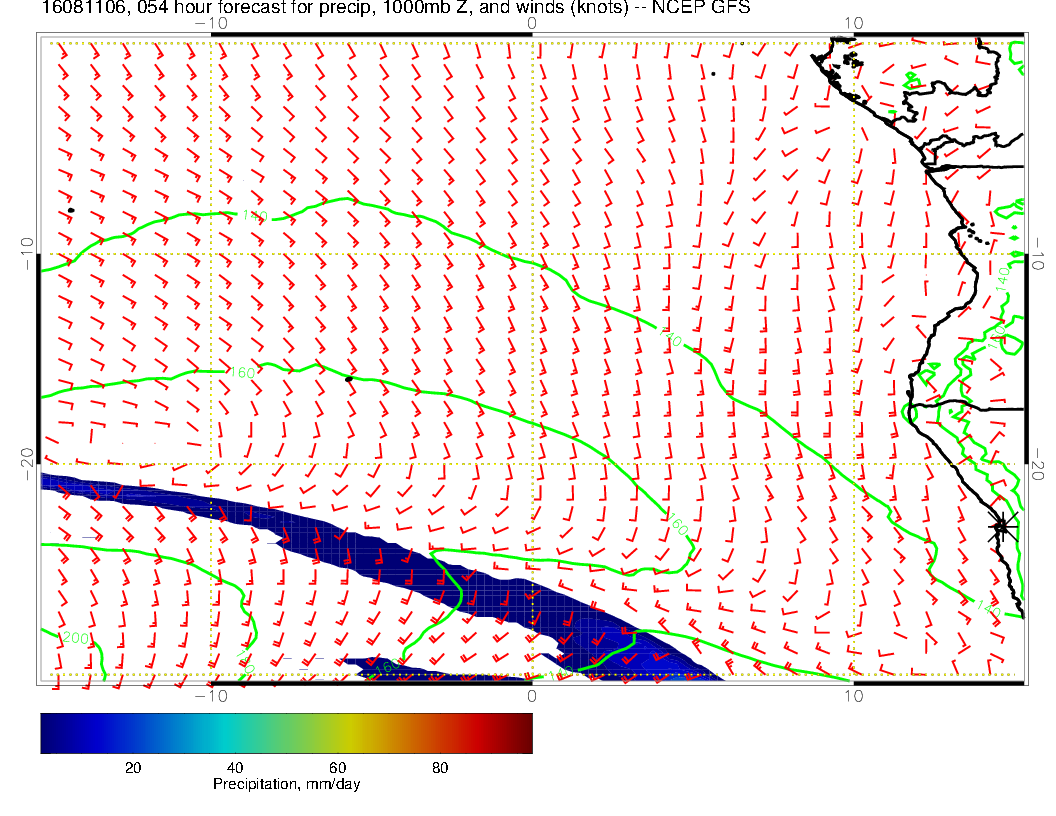Click the dark red end of the colorbar
Screen dimensions: 1056x816
coord(522,732)
